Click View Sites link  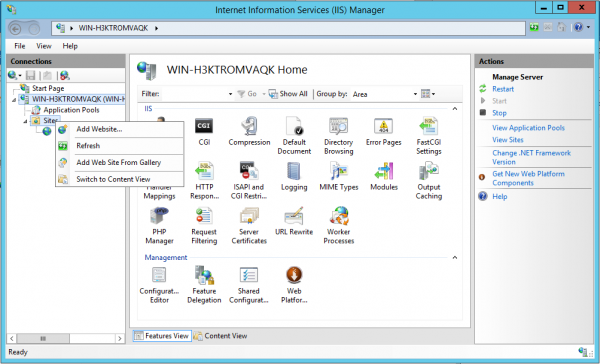pyautogui.click(x=507, y=140)
